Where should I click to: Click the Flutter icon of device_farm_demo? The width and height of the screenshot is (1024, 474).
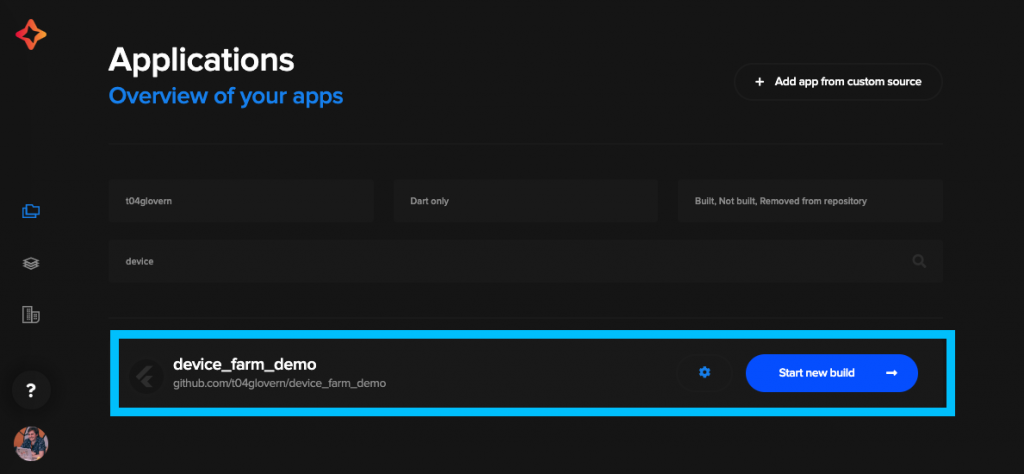pyautogui.click(x=147, y=376)
